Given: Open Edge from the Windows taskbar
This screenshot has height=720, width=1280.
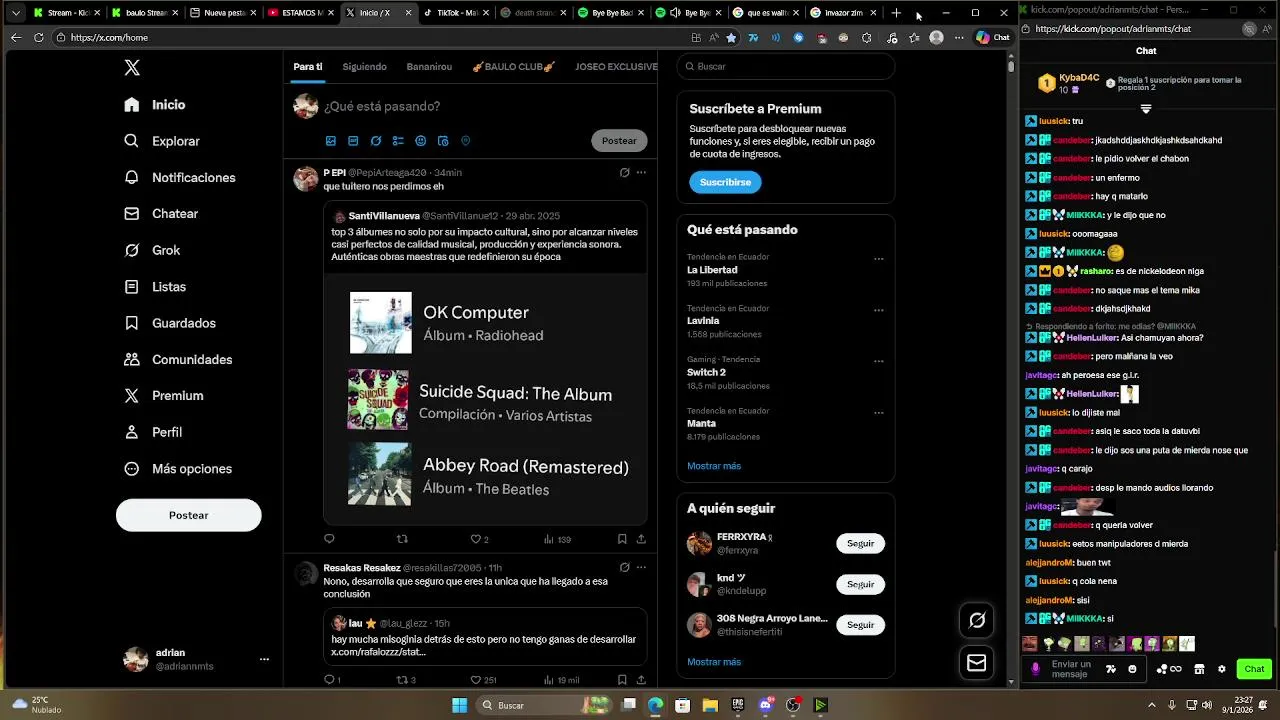Looking at the screenshot, I should click(x=655, y=705).
